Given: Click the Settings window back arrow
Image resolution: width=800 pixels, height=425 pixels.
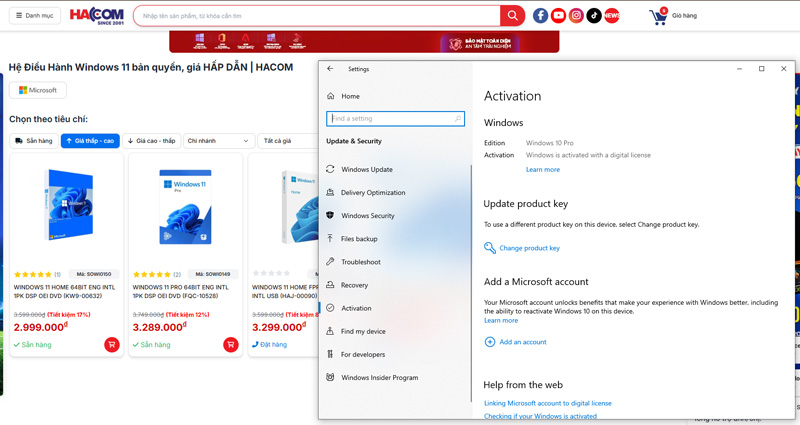Looking at the screenshot, I should click(x=330, y=68).
